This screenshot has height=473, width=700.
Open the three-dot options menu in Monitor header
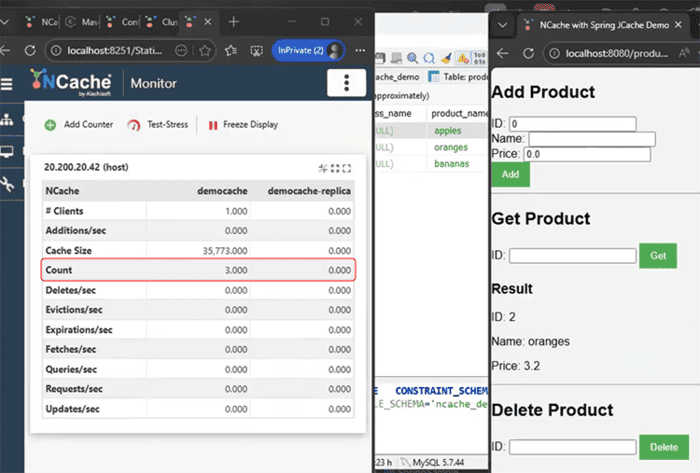pyautogui.click(x=346, y=83)
